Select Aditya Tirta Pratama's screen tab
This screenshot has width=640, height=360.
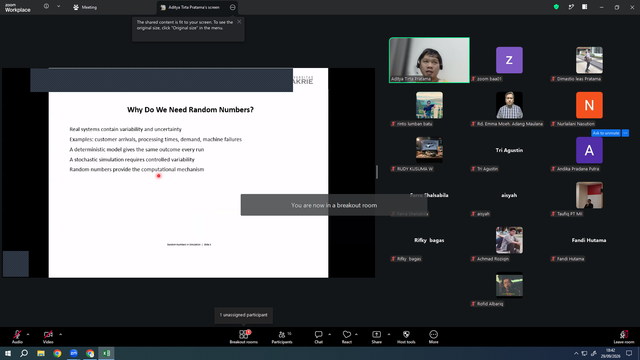[193, 7]
